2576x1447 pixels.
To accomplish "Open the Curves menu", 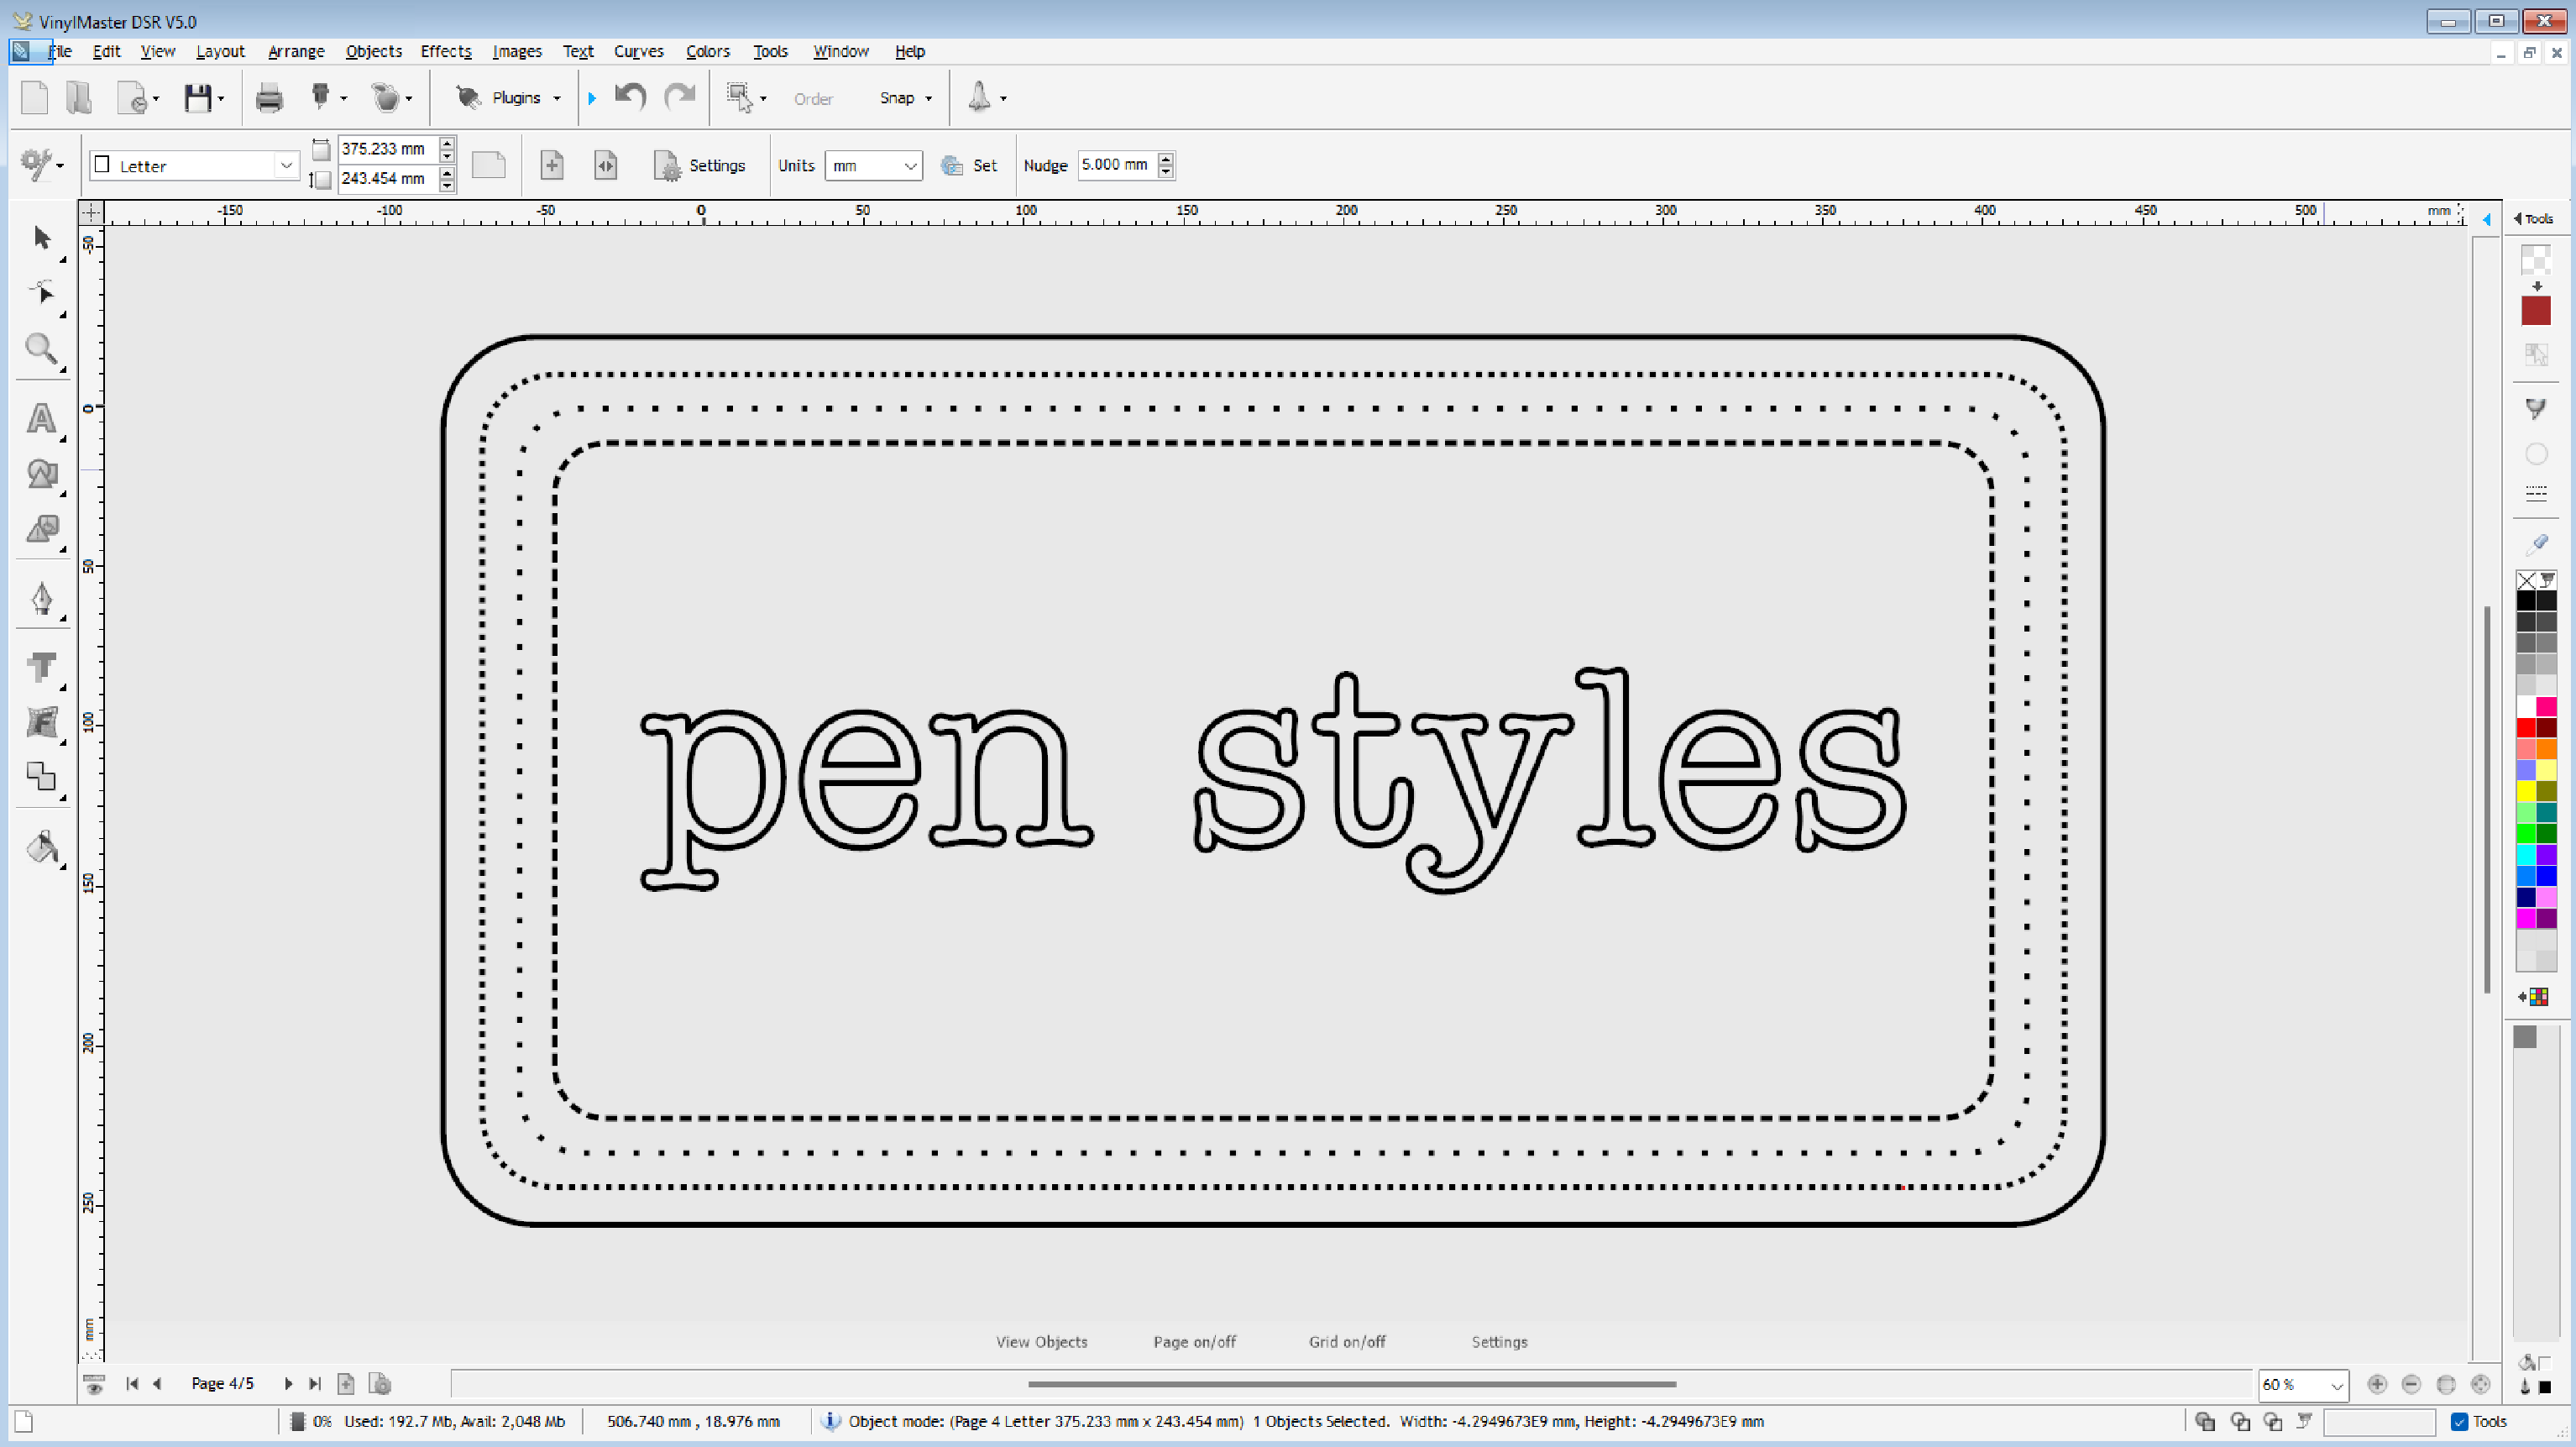I will [x=638, y=51].
